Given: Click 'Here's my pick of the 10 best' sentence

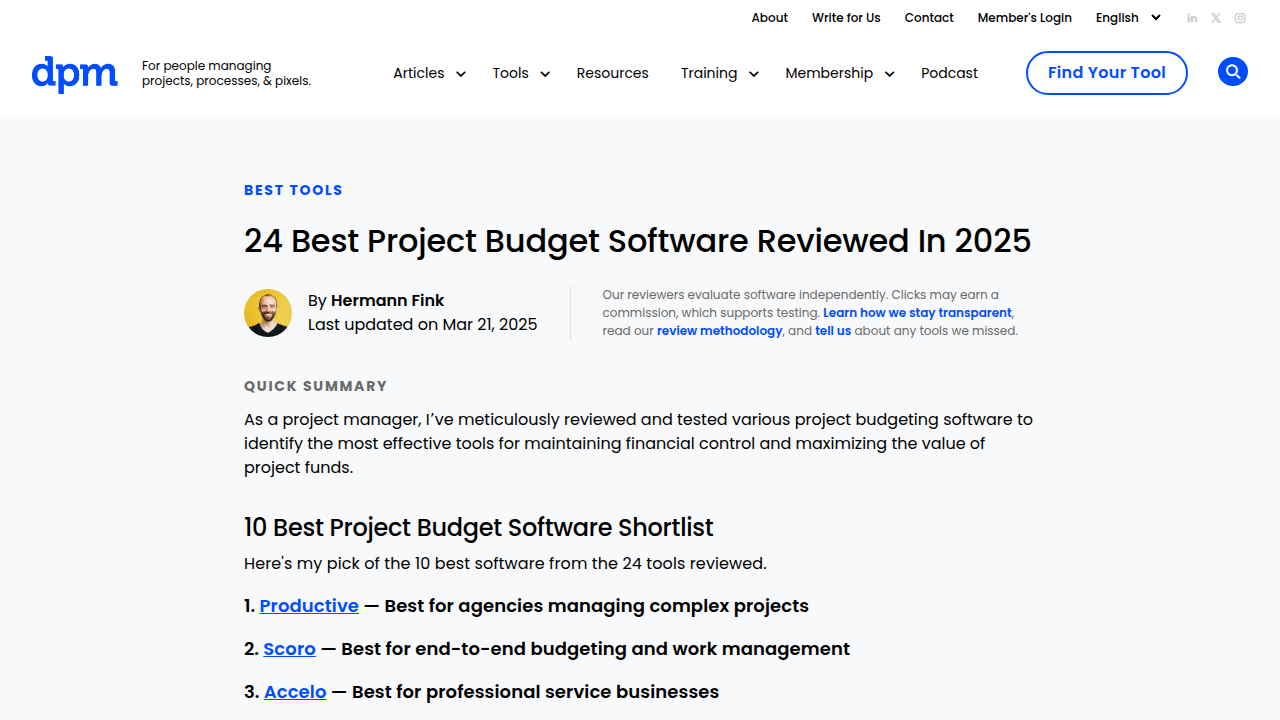Looking at the screenshot, I should [x=505, y=564].
